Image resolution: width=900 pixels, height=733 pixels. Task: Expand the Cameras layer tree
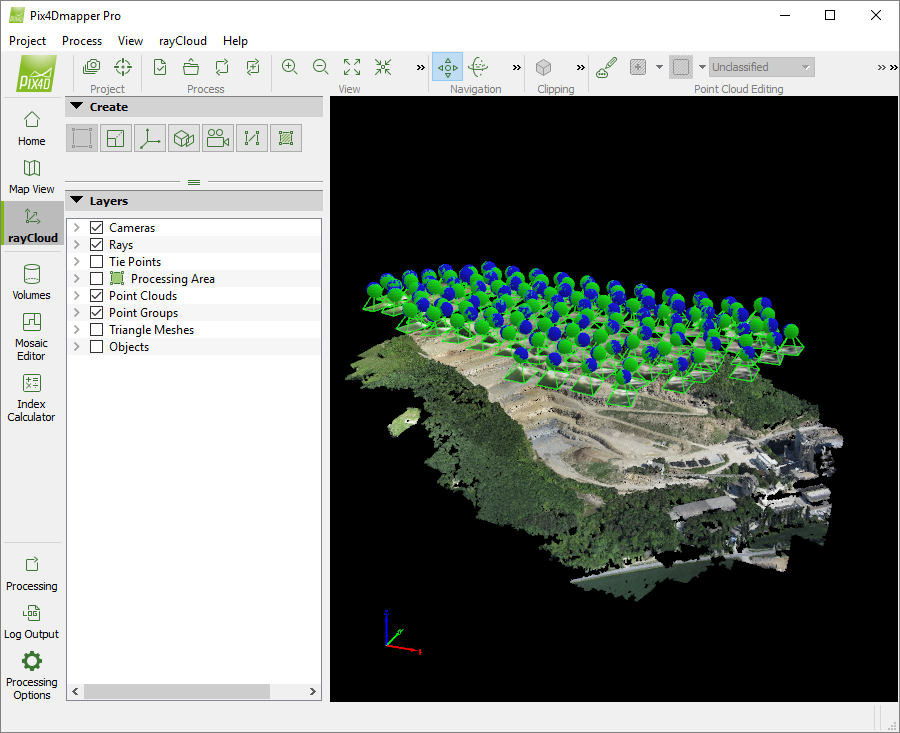(x=77, y=227)
